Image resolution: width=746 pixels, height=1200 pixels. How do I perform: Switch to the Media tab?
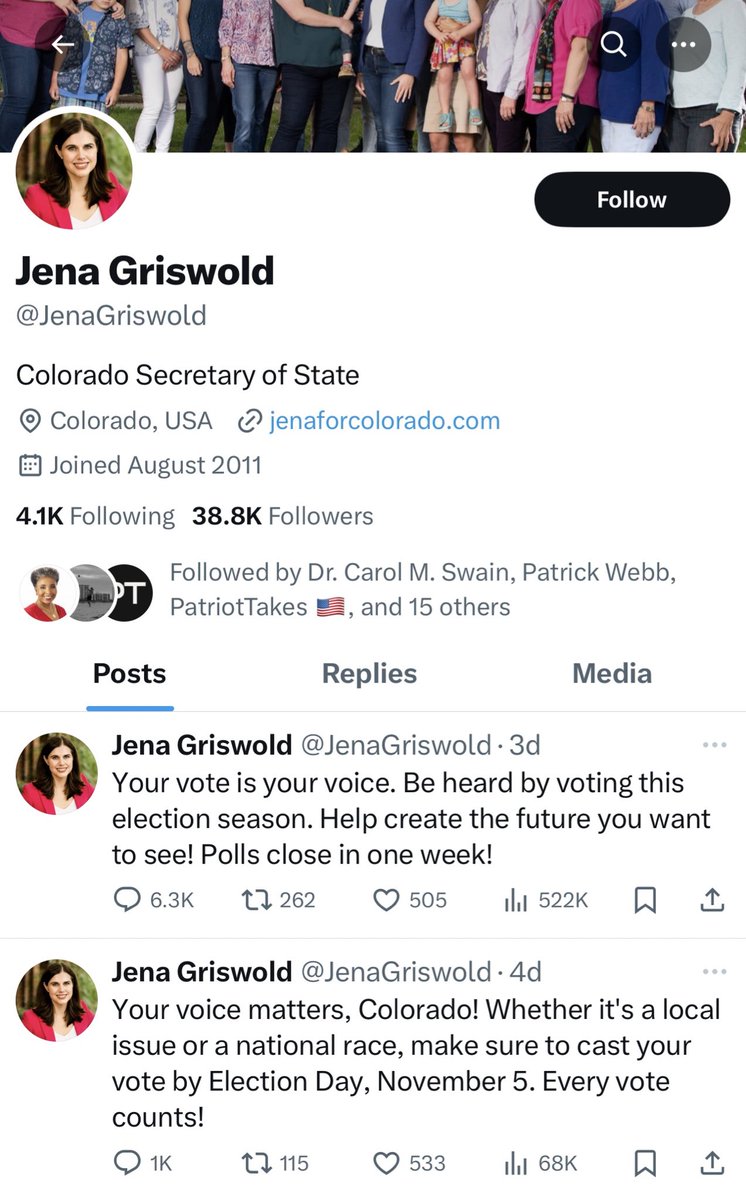[x=611, y=674]
